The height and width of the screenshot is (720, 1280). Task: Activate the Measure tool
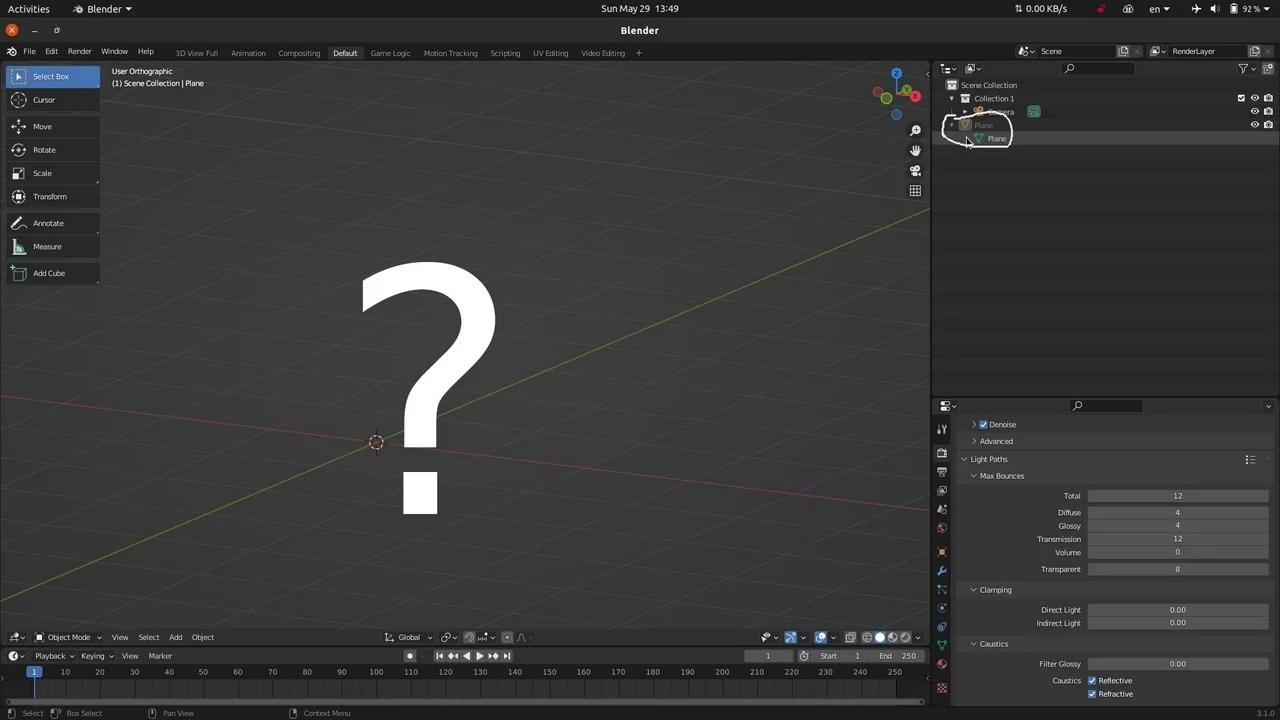(x=47, y=246)
